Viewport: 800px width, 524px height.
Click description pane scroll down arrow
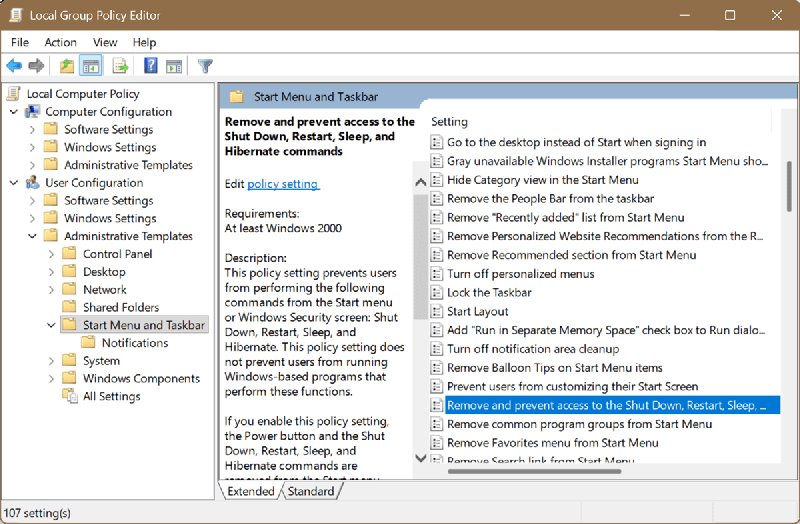pyautogui.click(x=420, y=458)
